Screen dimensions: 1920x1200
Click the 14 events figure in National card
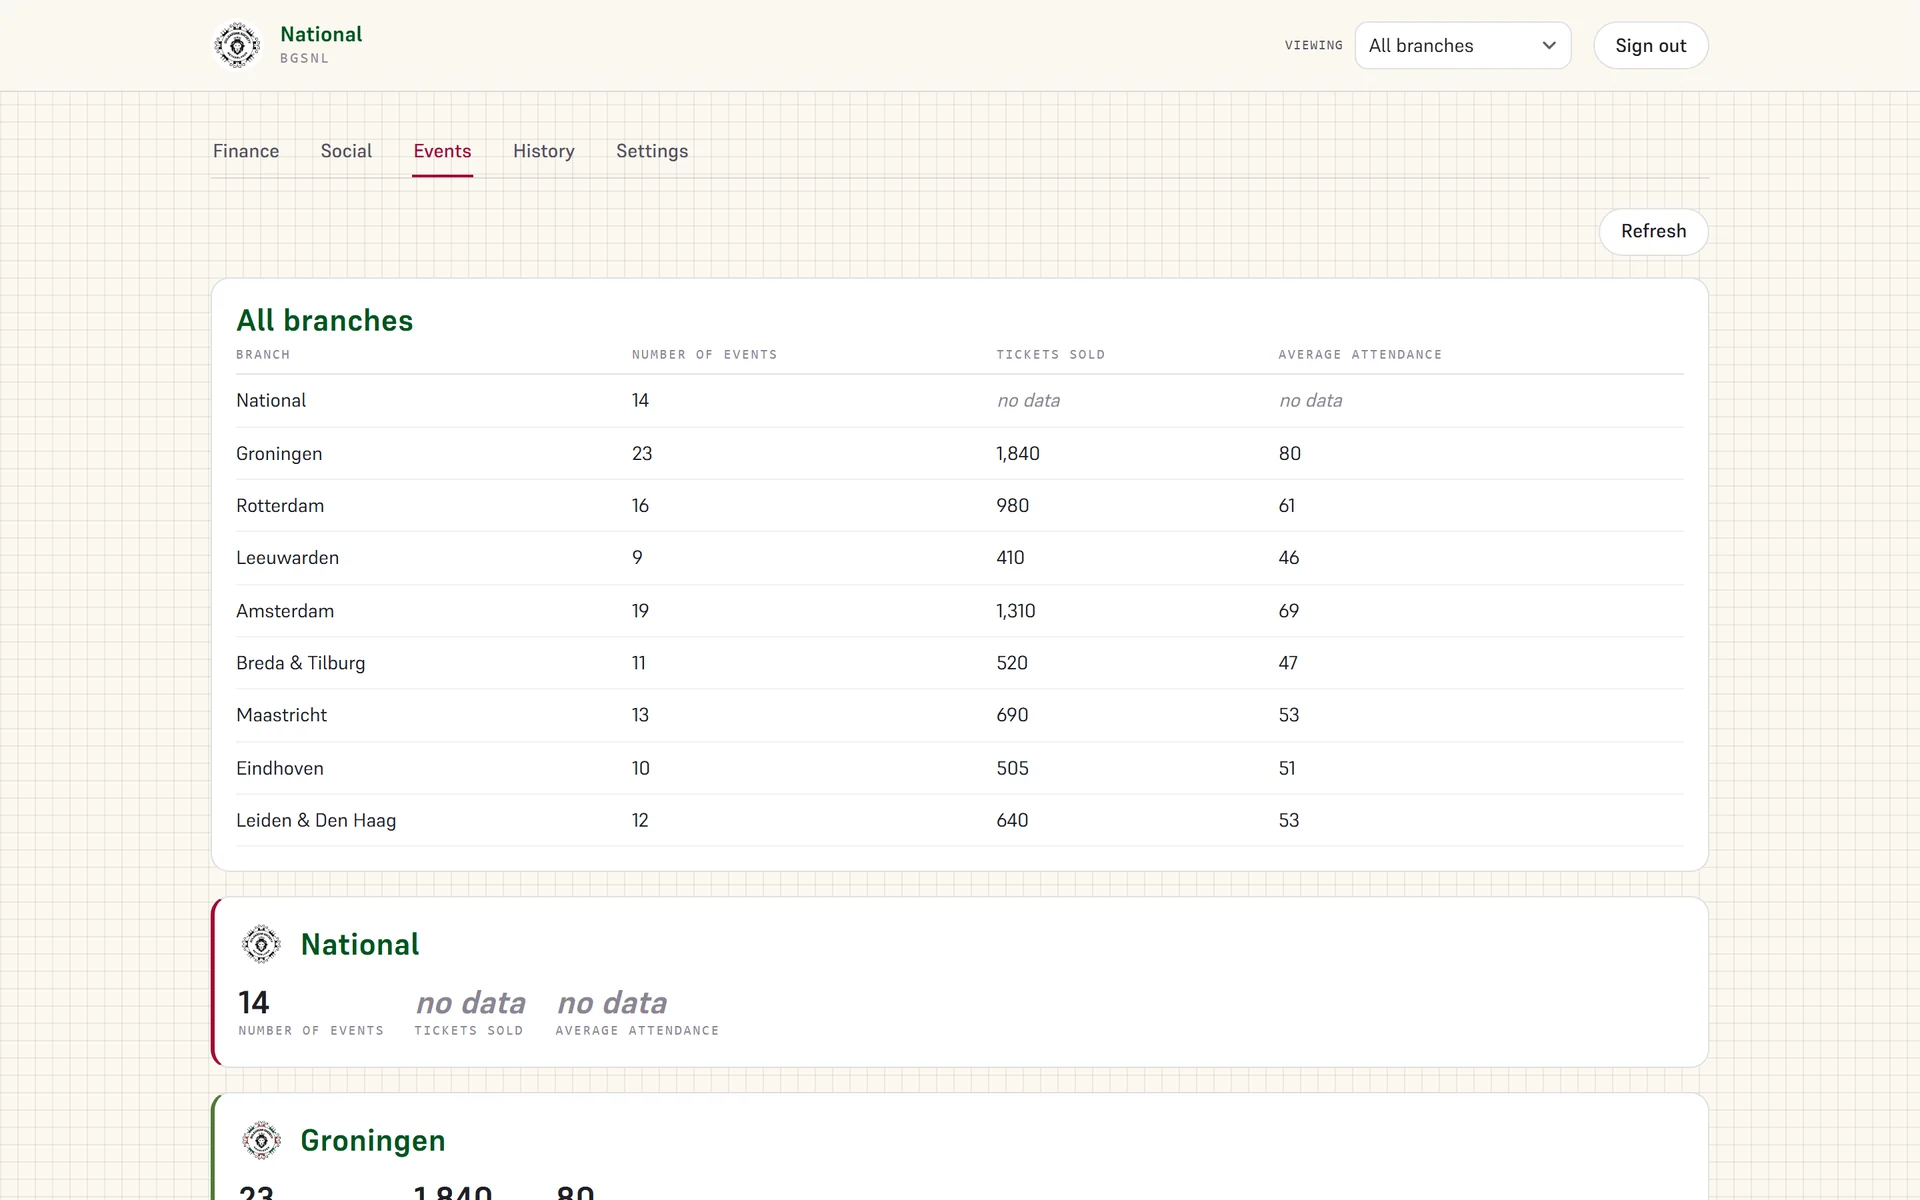pos(254,1002)
